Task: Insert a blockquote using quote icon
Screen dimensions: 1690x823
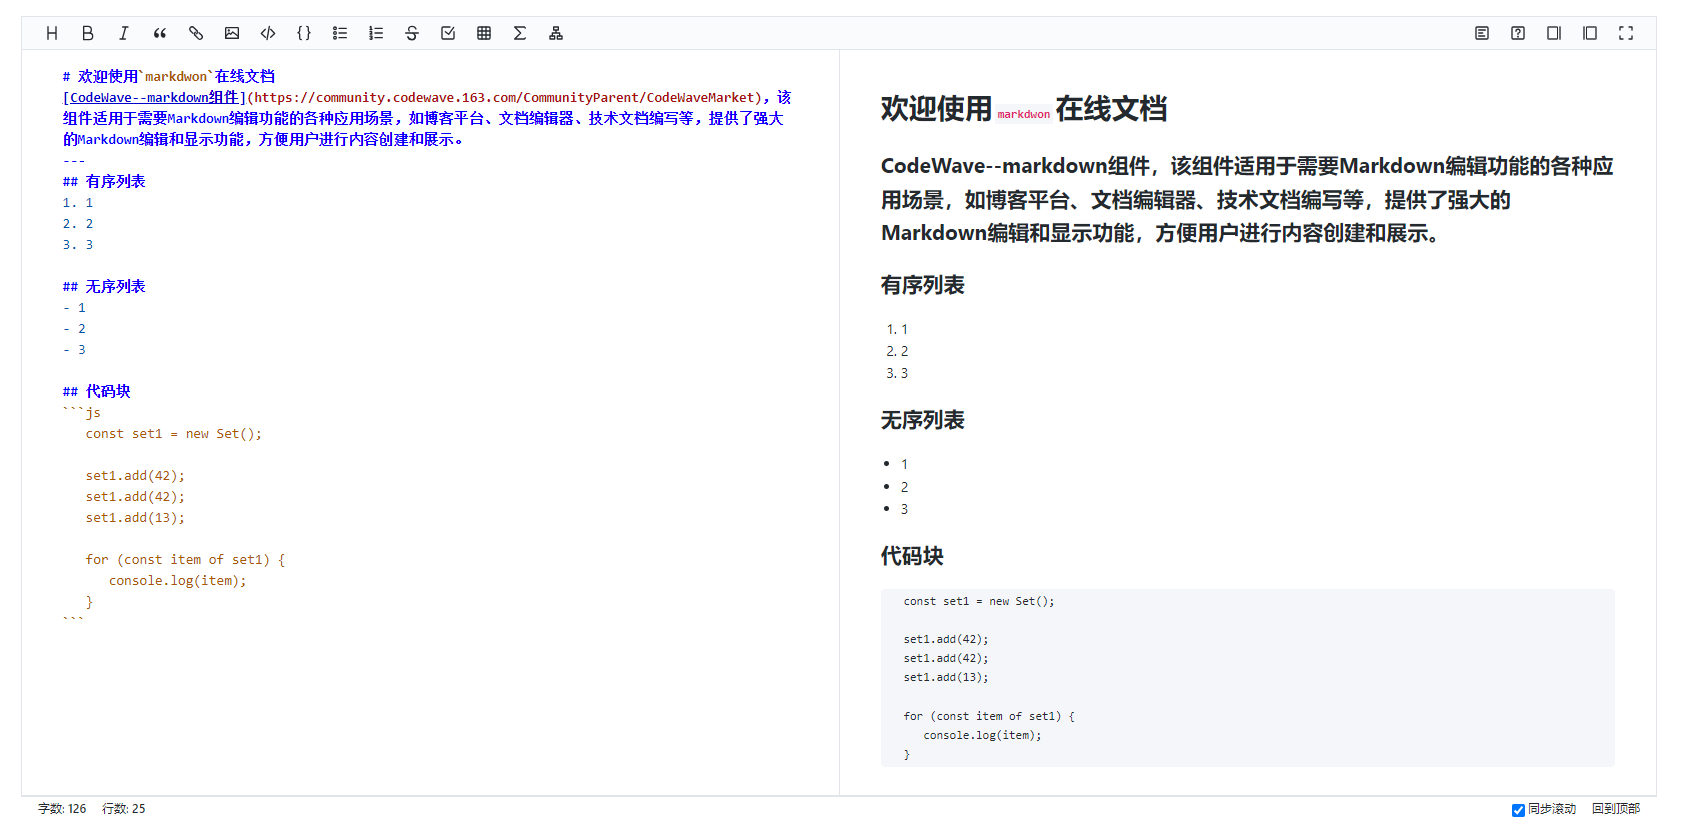Action: click(x=160, y=33)
